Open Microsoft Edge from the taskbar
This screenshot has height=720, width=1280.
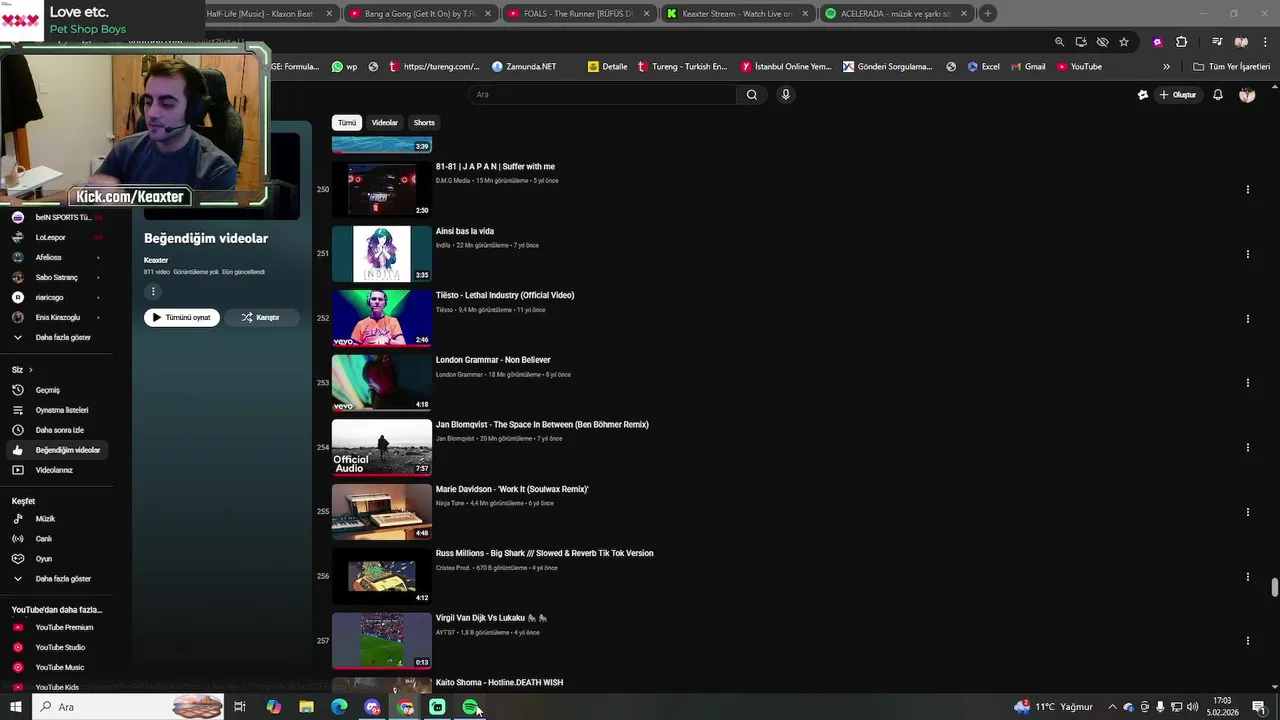(339, 707)
